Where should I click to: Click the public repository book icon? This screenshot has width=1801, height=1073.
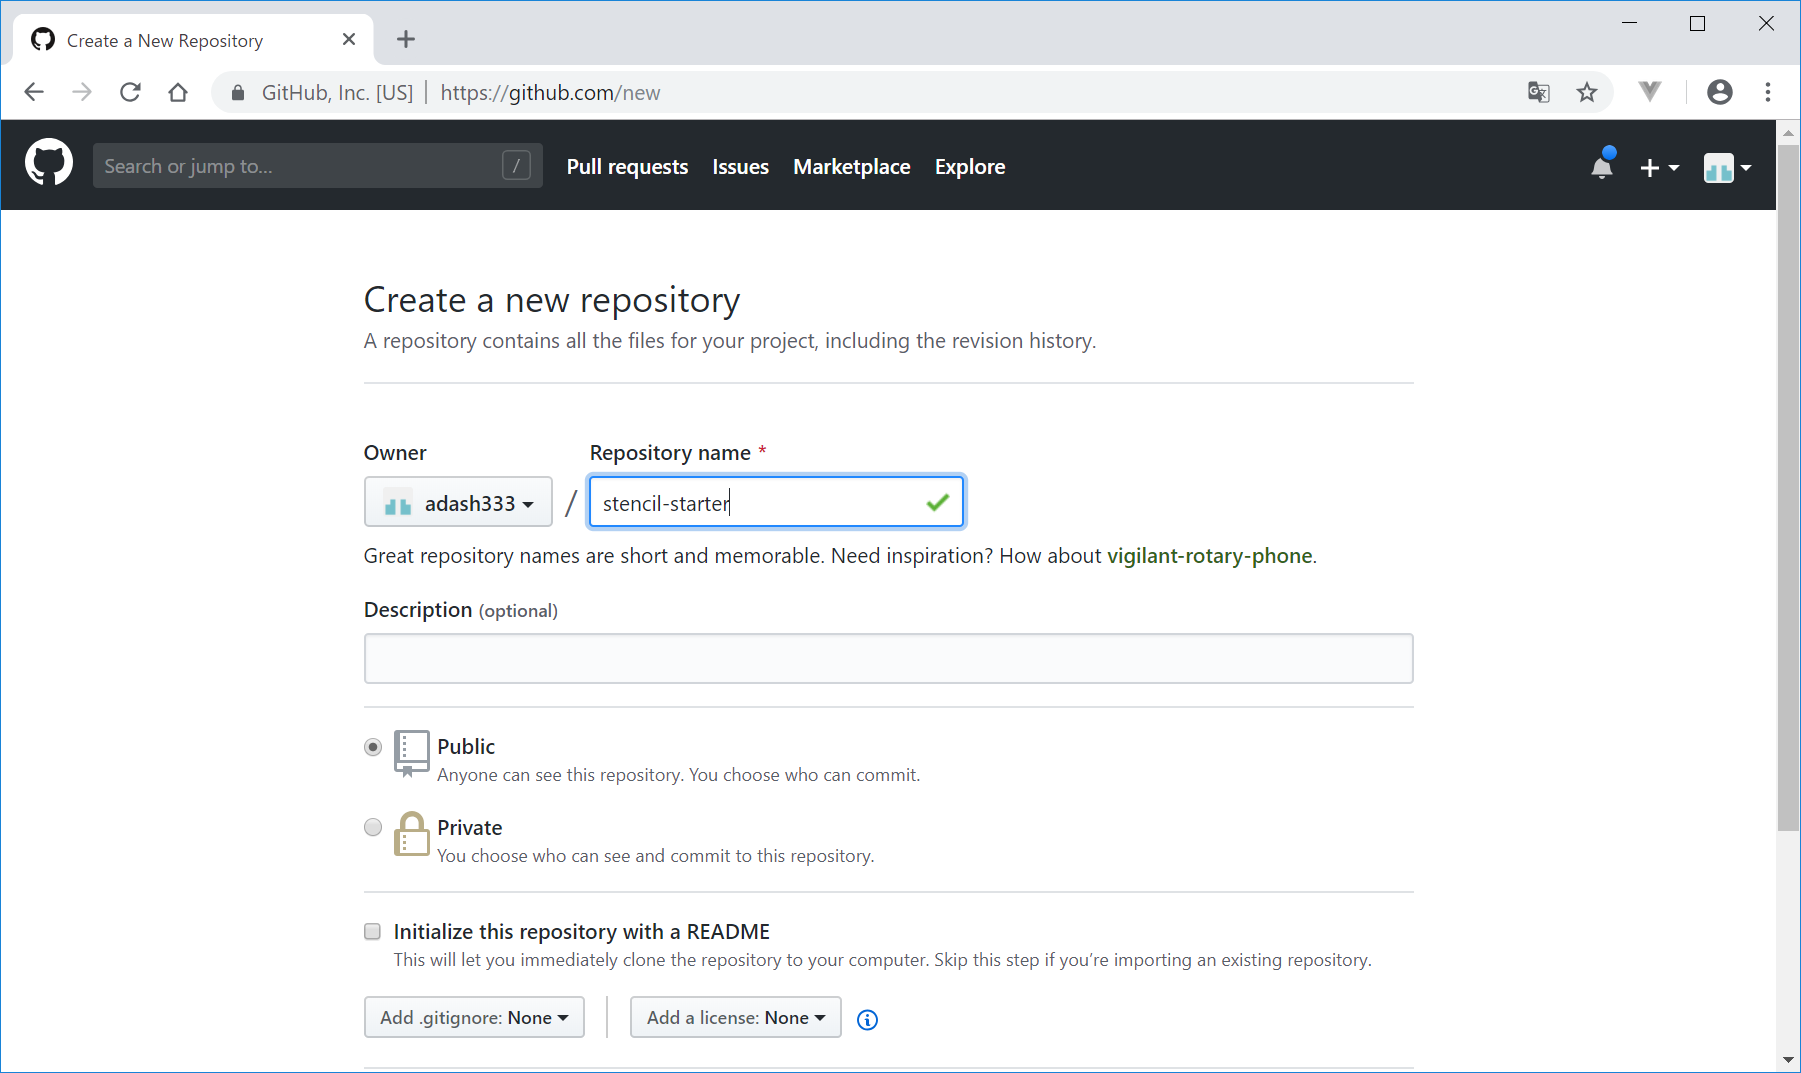coord(411,753)
